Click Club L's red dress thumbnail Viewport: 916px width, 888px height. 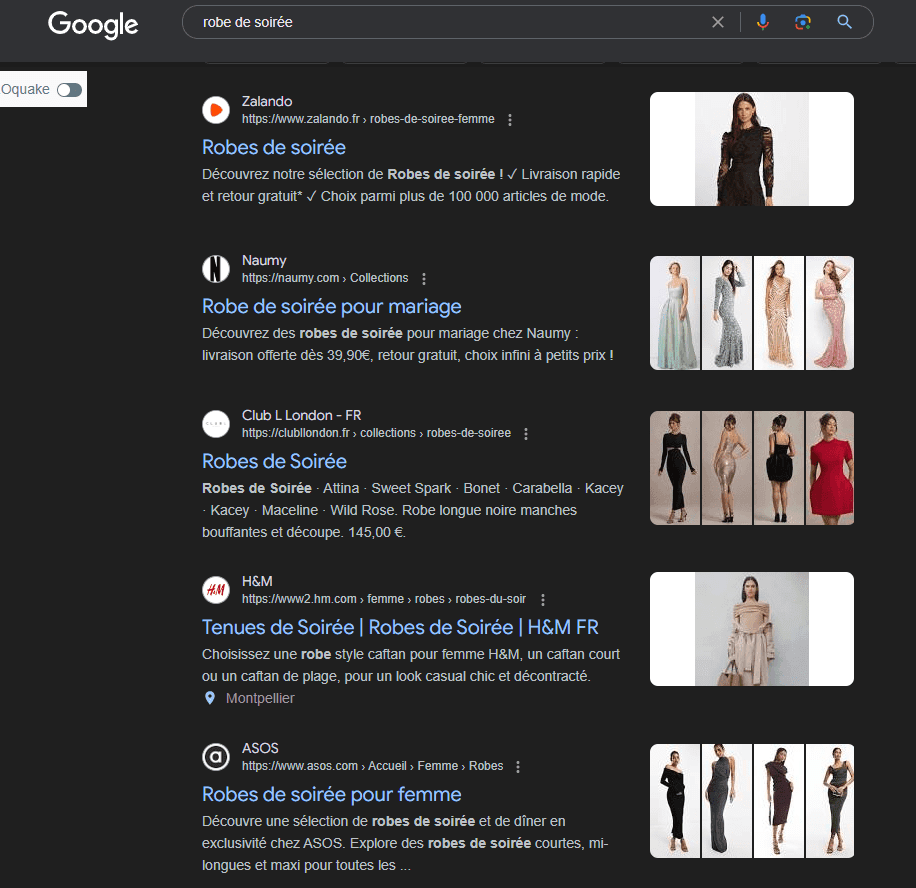pyautogui.click(x=830, y=468)
